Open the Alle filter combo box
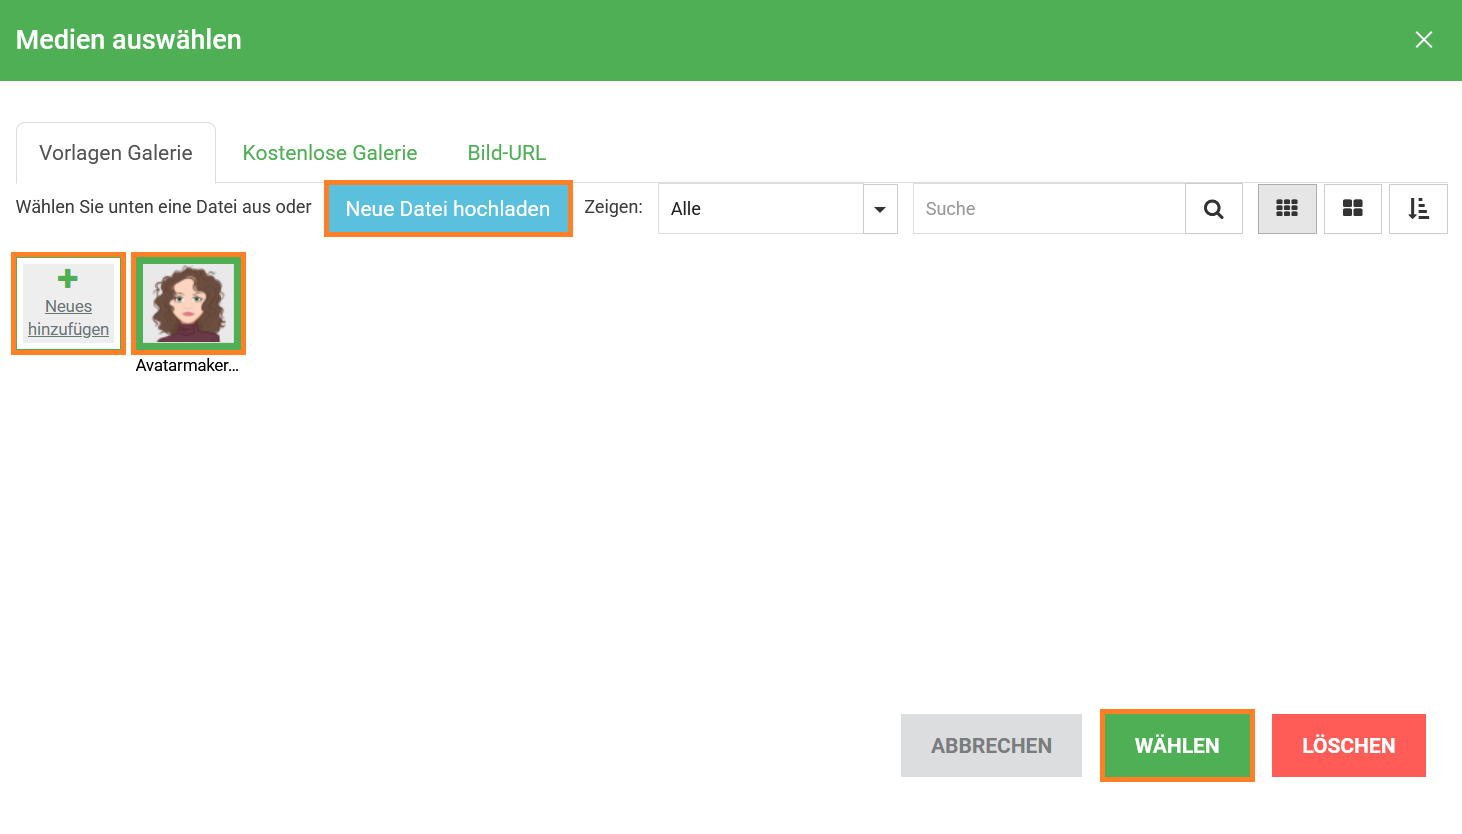 [x=760, y=209]
